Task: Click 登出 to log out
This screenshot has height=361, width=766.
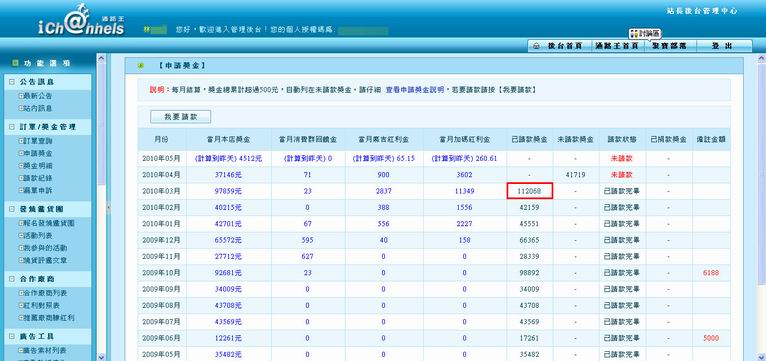Action: (x=722, y=46)
